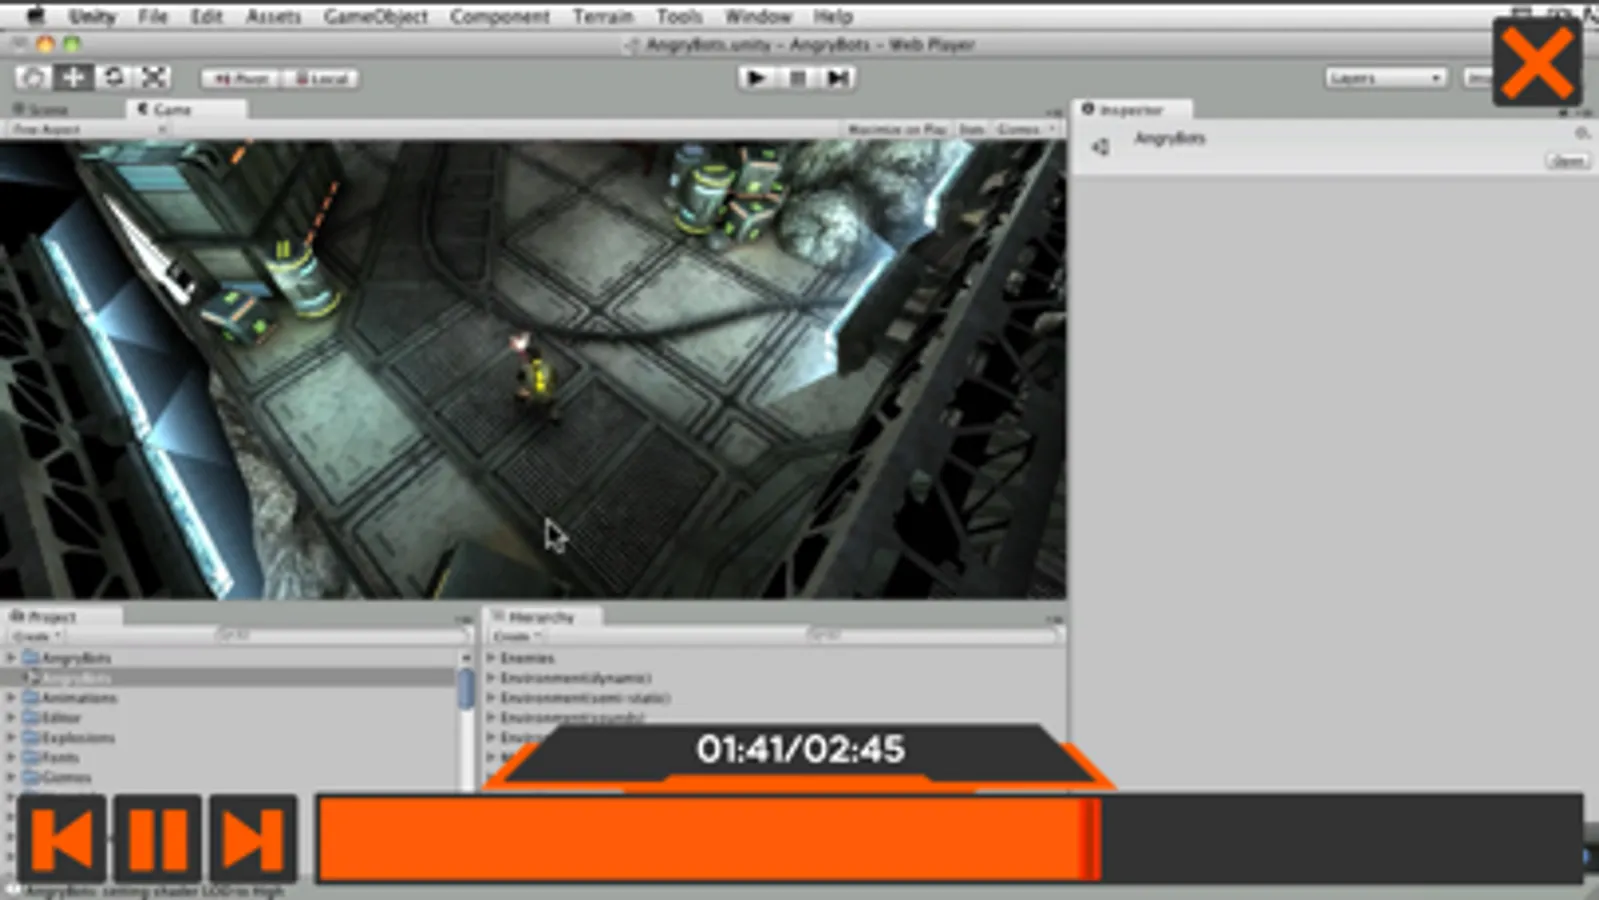Open the Gizmos dropdown

coord(1025,129)
